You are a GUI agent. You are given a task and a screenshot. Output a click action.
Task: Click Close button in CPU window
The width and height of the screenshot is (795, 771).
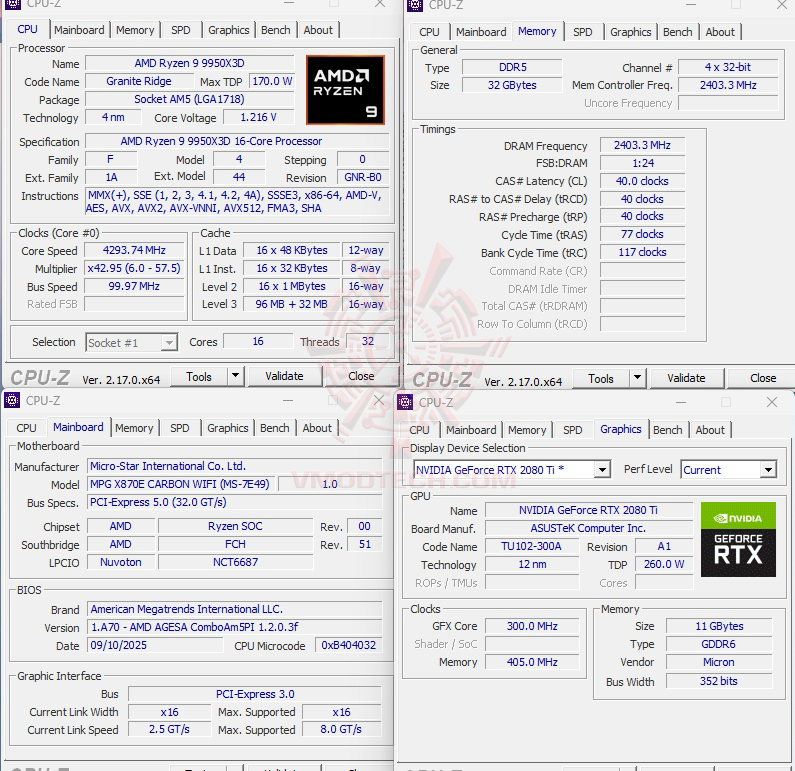click(361, 376)
